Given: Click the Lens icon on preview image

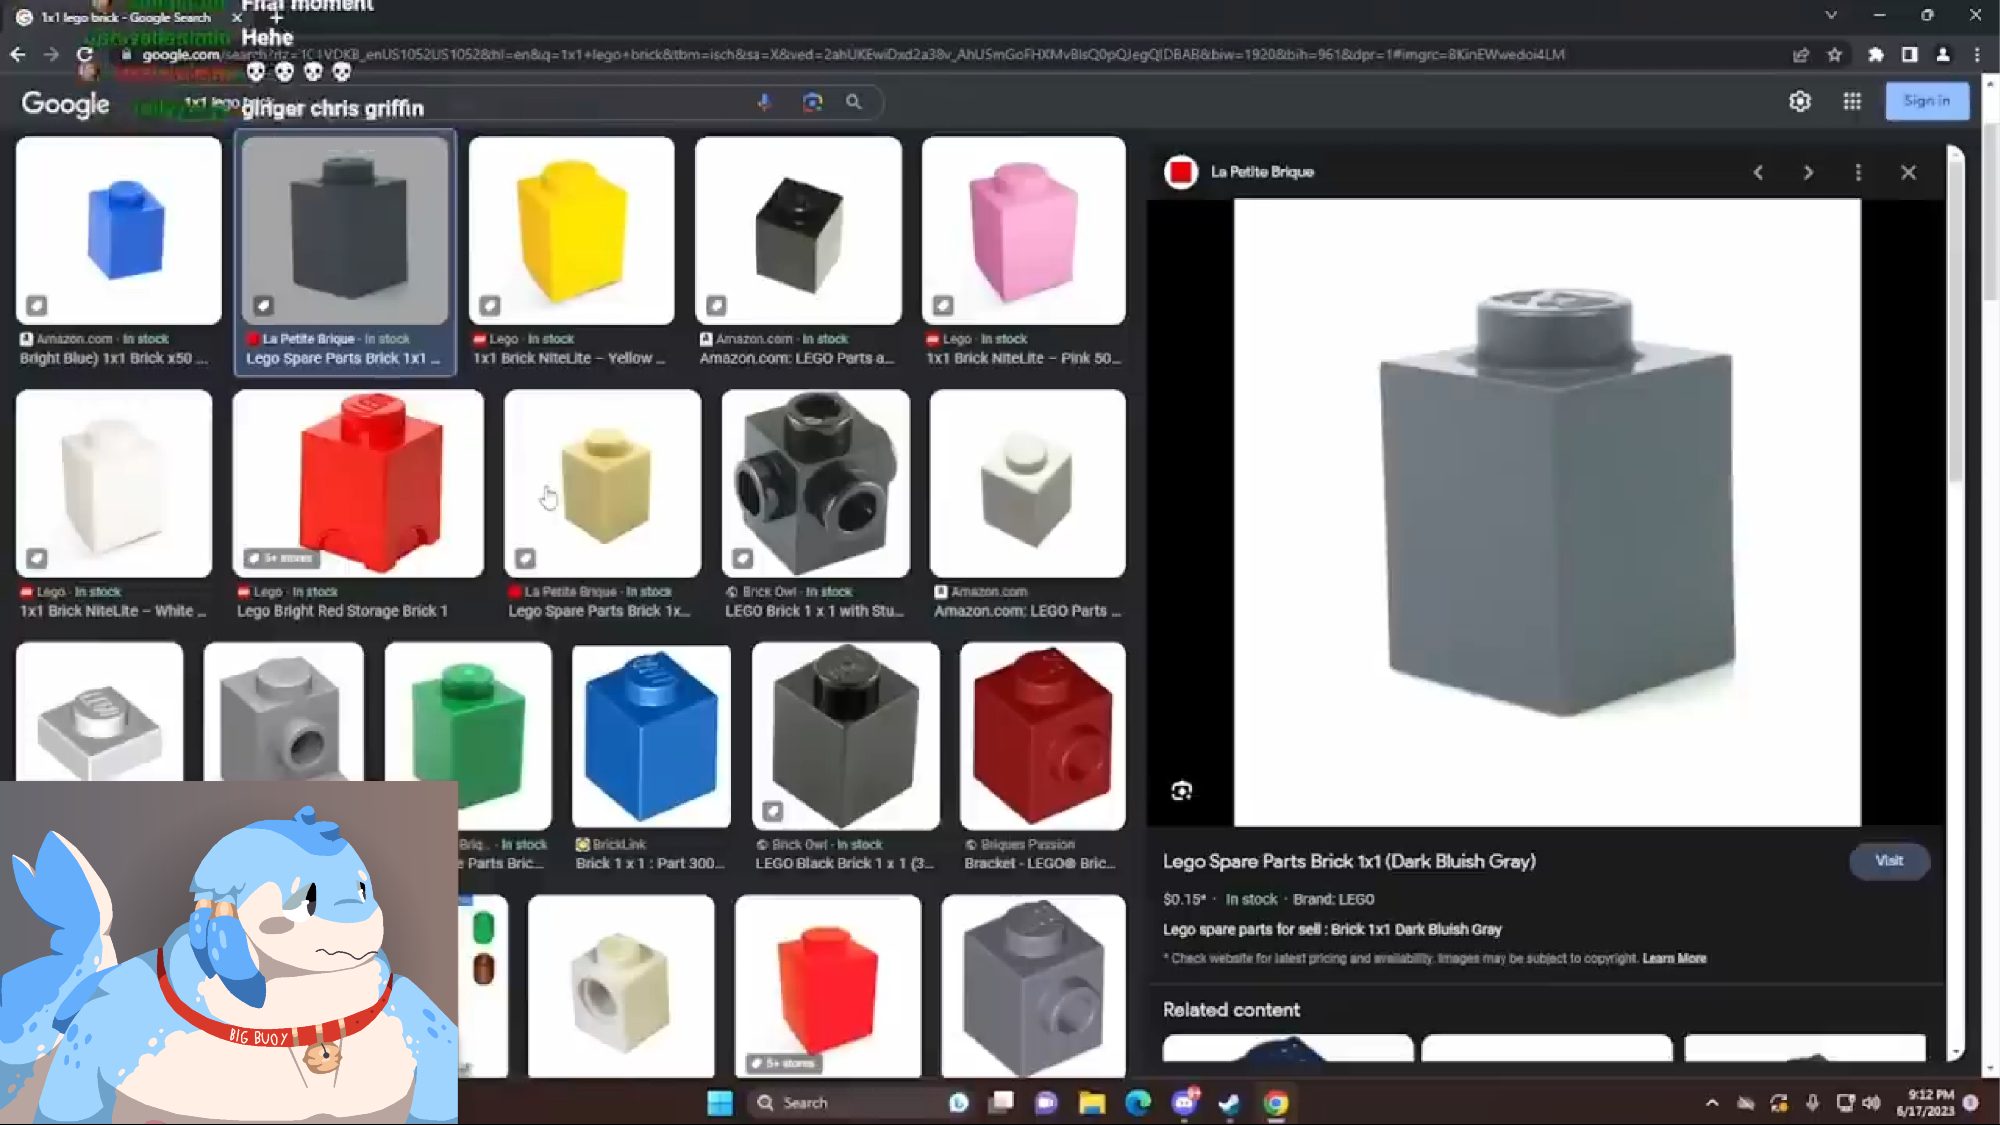Looking at the screenshot, I should (x=1181, y=791).
